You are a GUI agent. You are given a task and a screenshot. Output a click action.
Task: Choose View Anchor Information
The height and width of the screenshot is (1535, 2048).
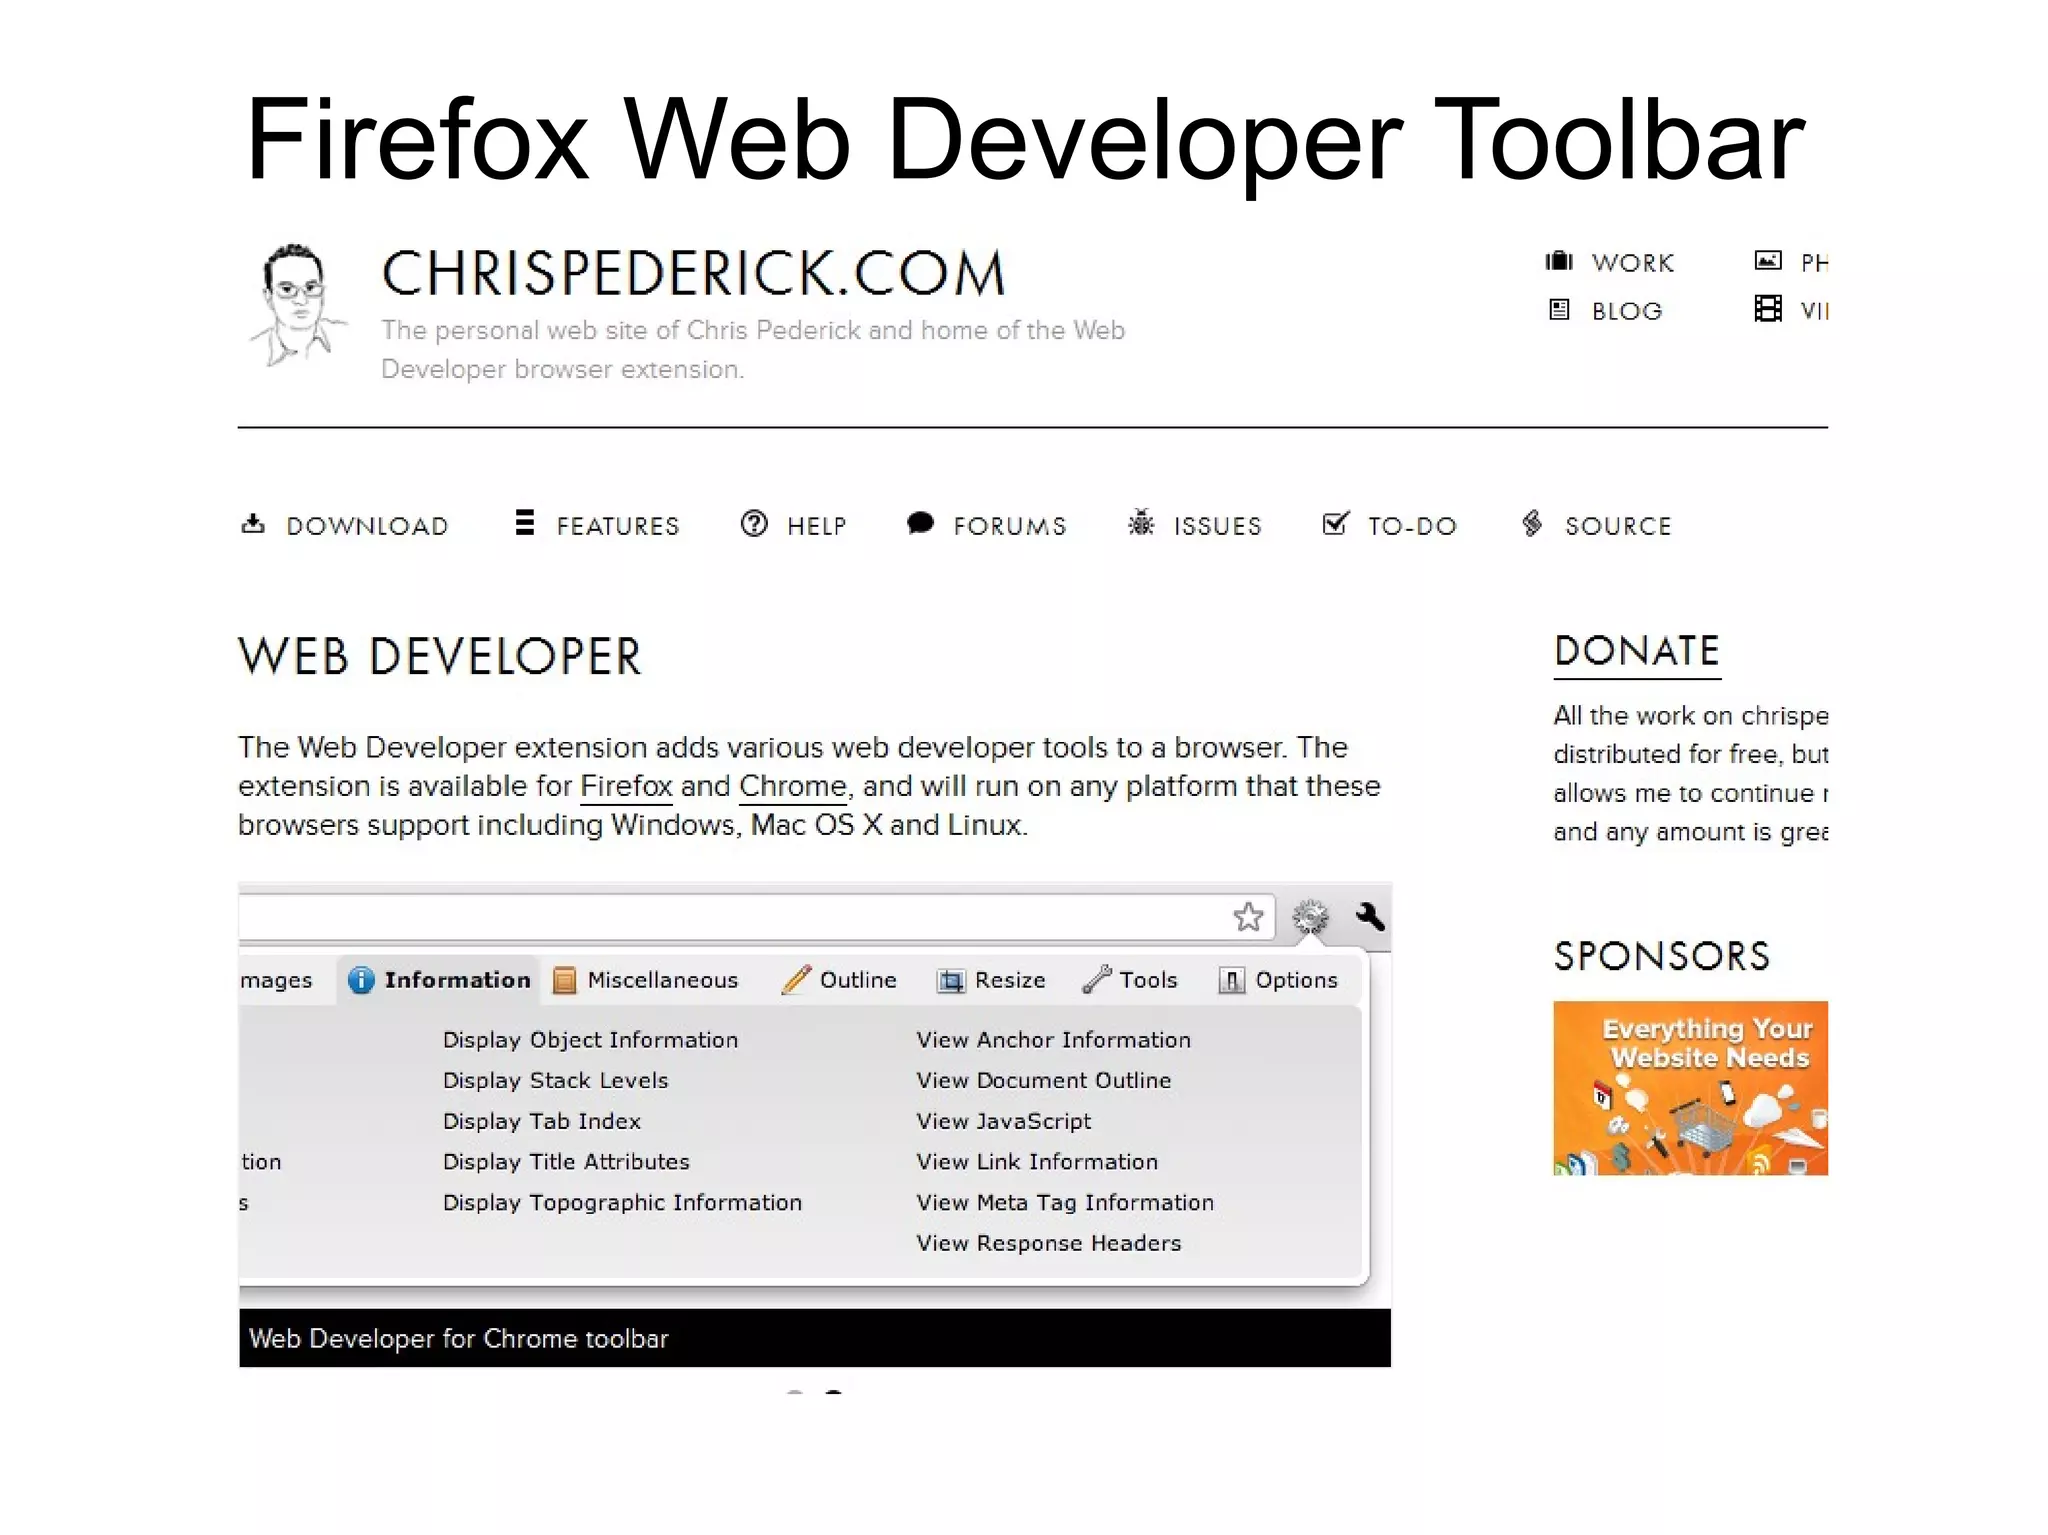1053,1040
